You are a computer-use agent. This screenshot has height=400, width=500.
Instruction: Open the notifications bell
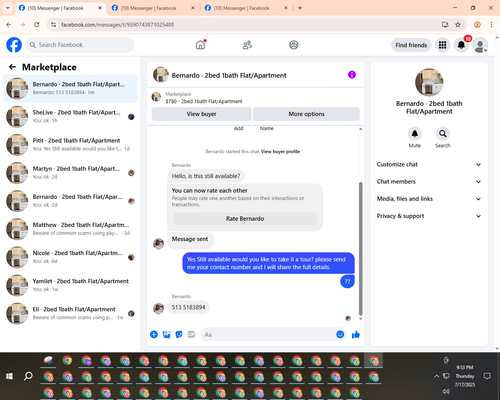(461, 45)
